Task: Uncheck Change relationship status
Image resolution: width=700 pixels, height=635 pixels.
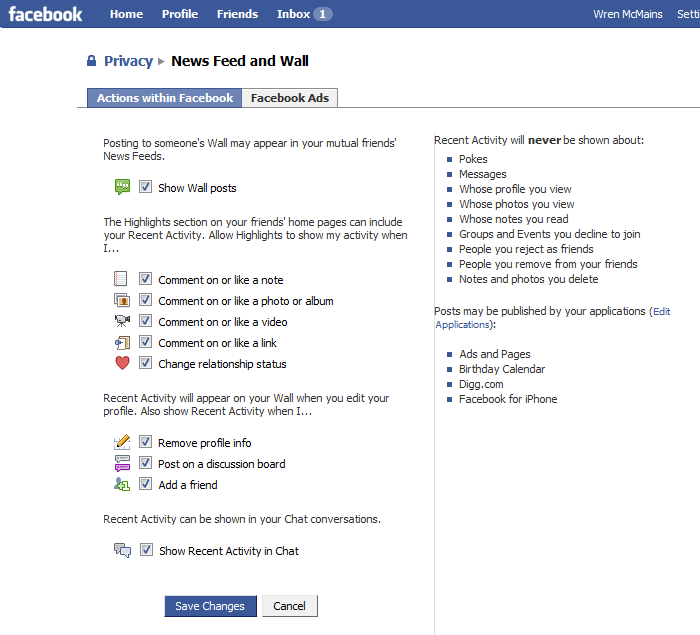Action: tap(145, 363)
